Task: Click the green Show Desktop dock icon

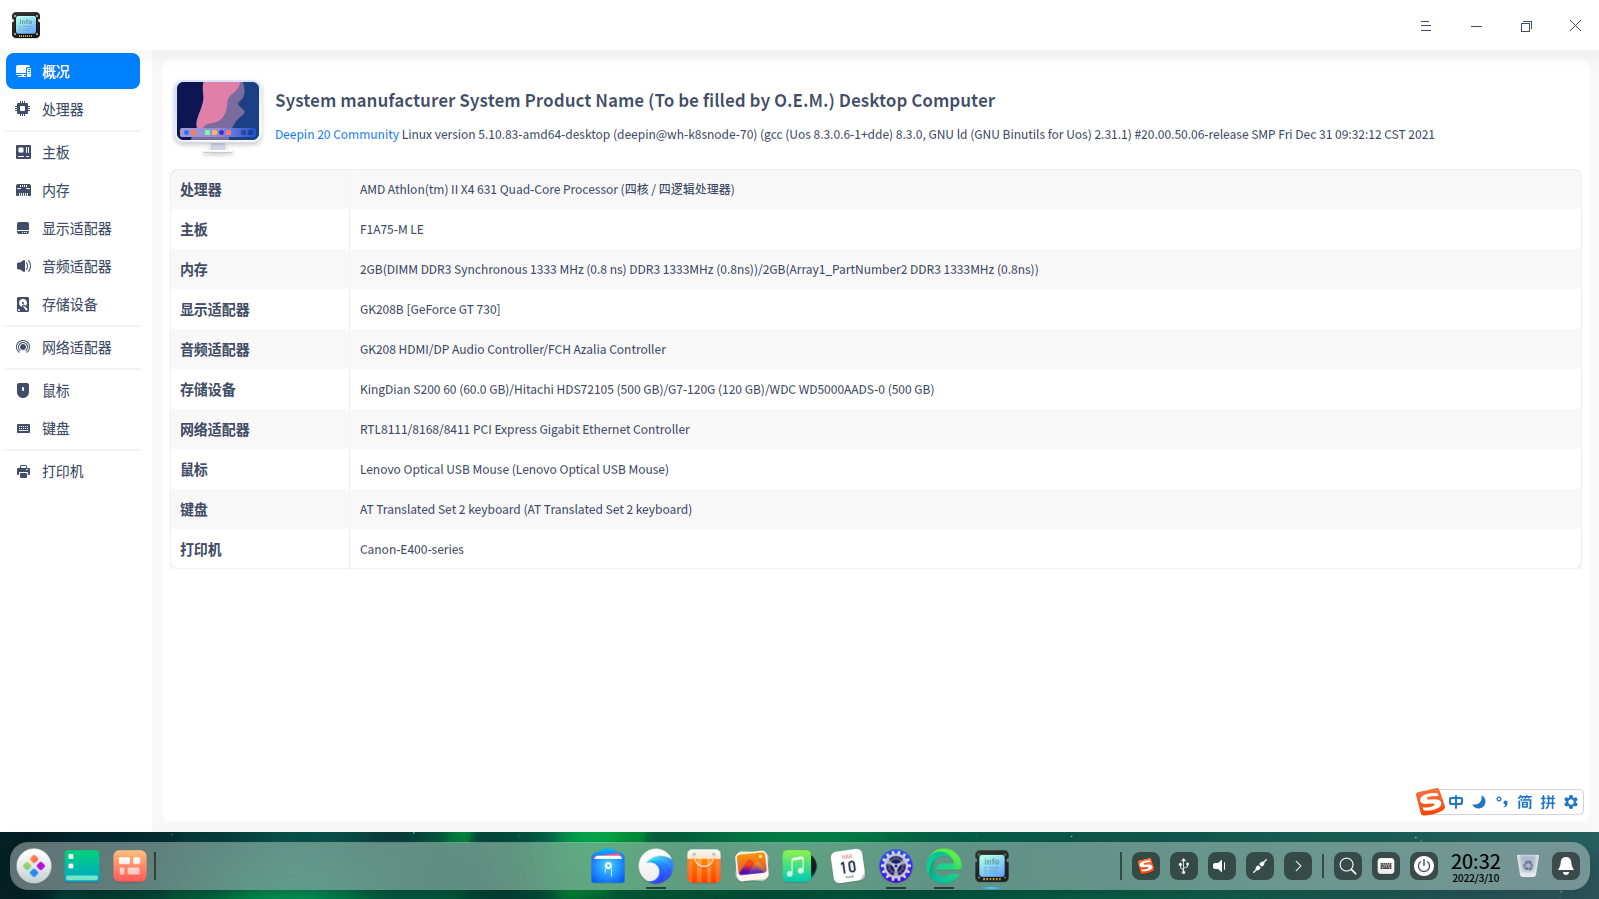Action: [82, 866]
